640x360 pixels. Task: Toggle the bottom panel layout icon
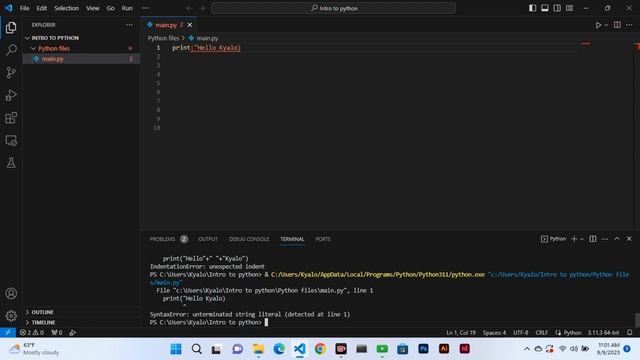544,8
